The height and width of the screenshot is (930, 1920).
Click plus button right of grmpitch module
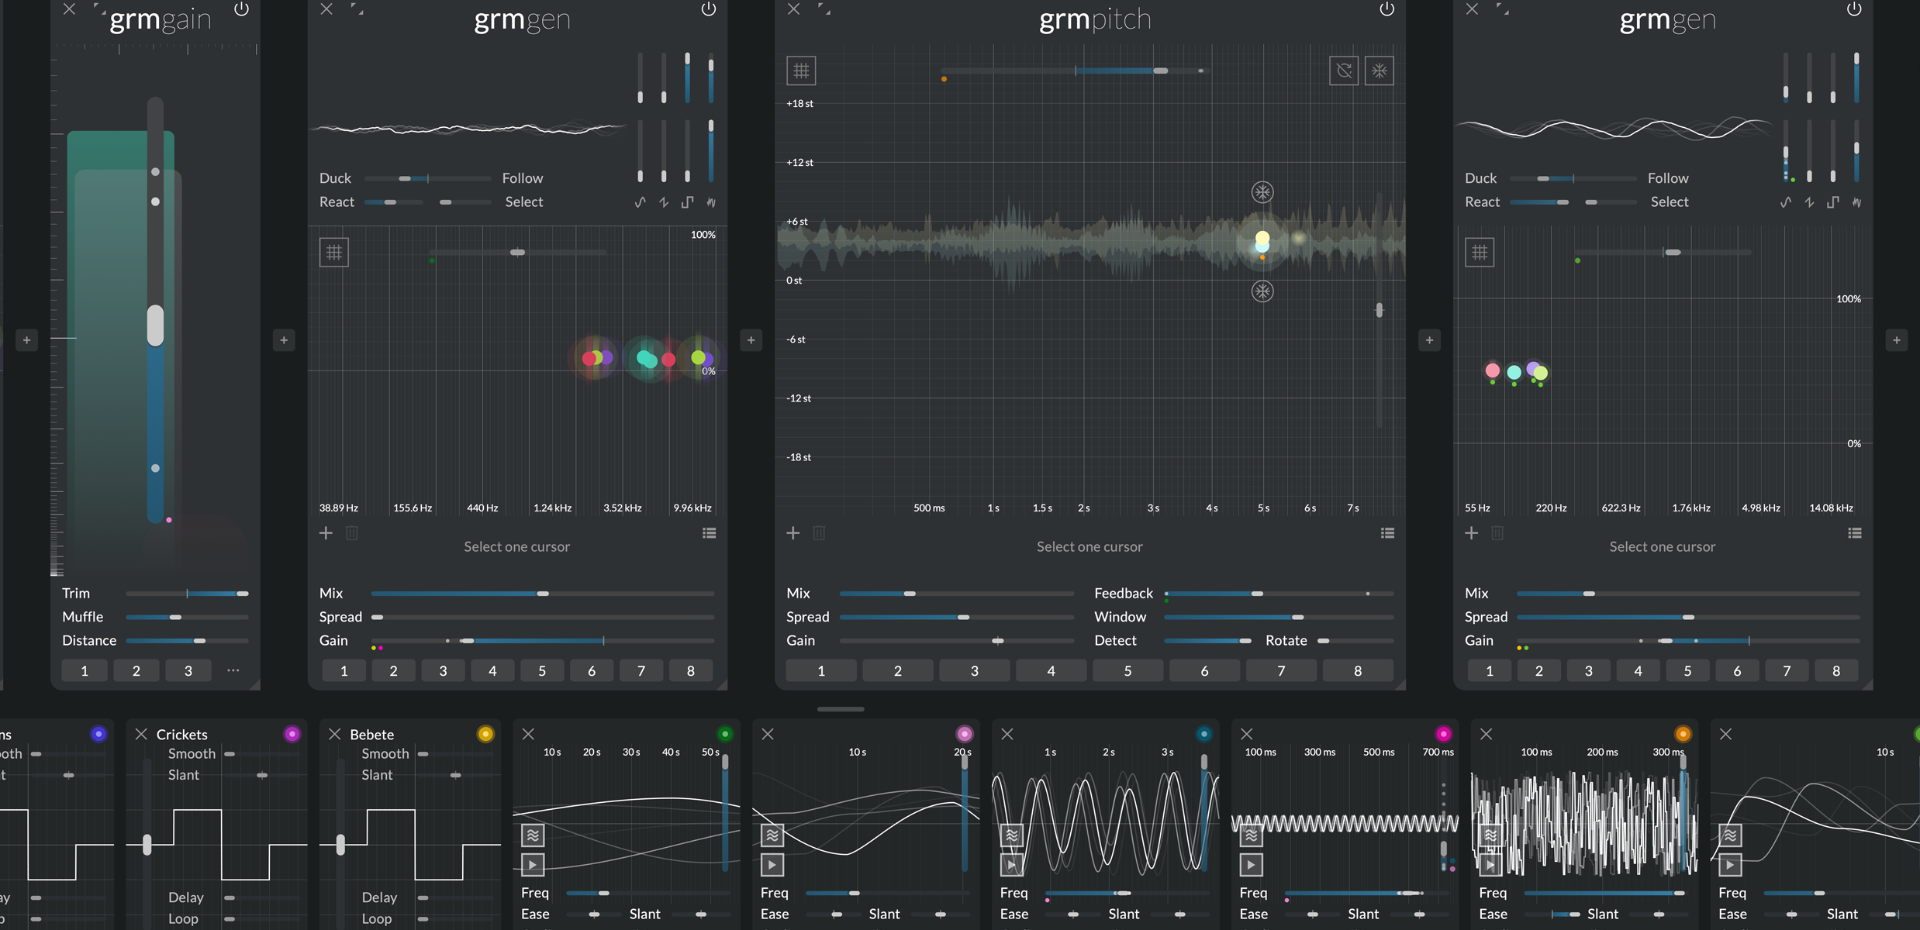coord(1429,340)
